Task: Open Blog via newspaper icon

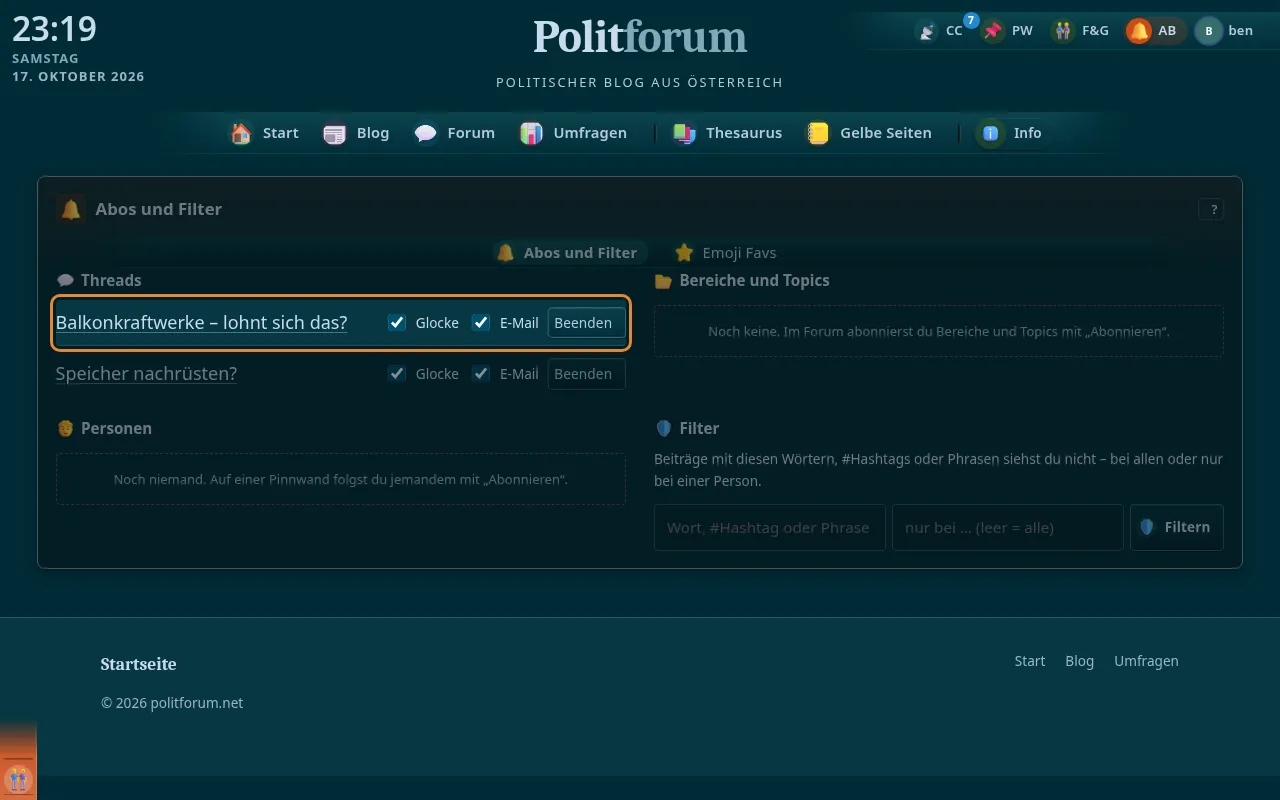Action: pyautogui.click(x=335, y=133)
